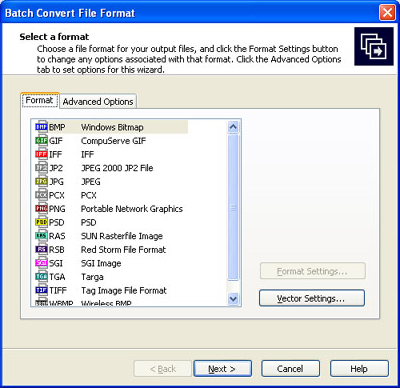Switch to the Format tab
Viewport: 400px width, 388px height.
[x=39, y=100]
